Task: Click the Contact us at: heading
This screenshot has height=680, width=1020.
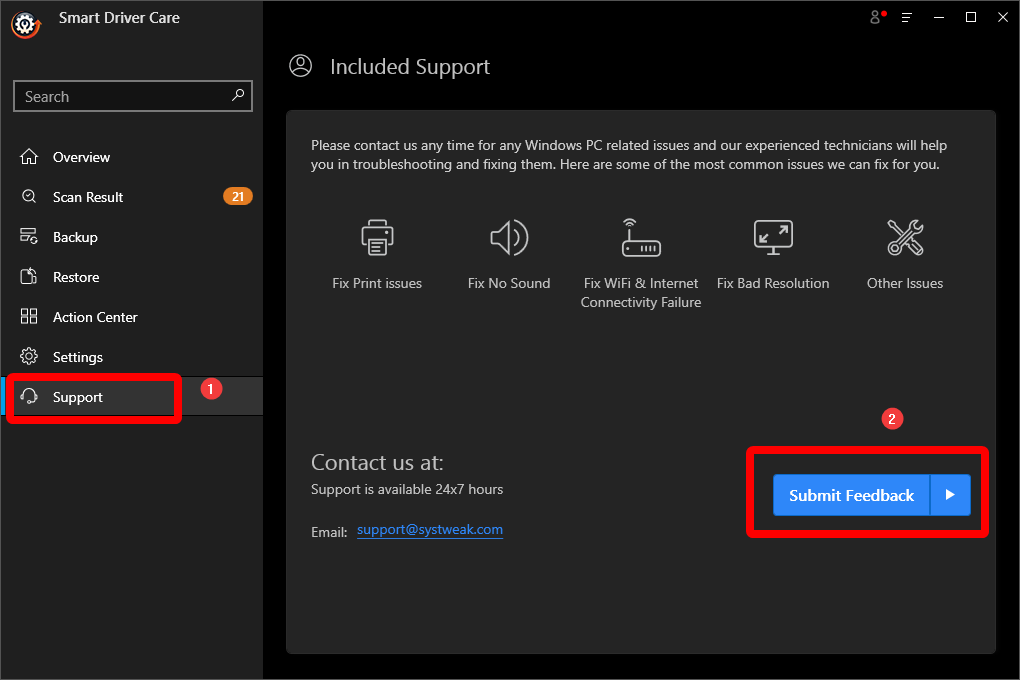Action: (x=377, y=463)
